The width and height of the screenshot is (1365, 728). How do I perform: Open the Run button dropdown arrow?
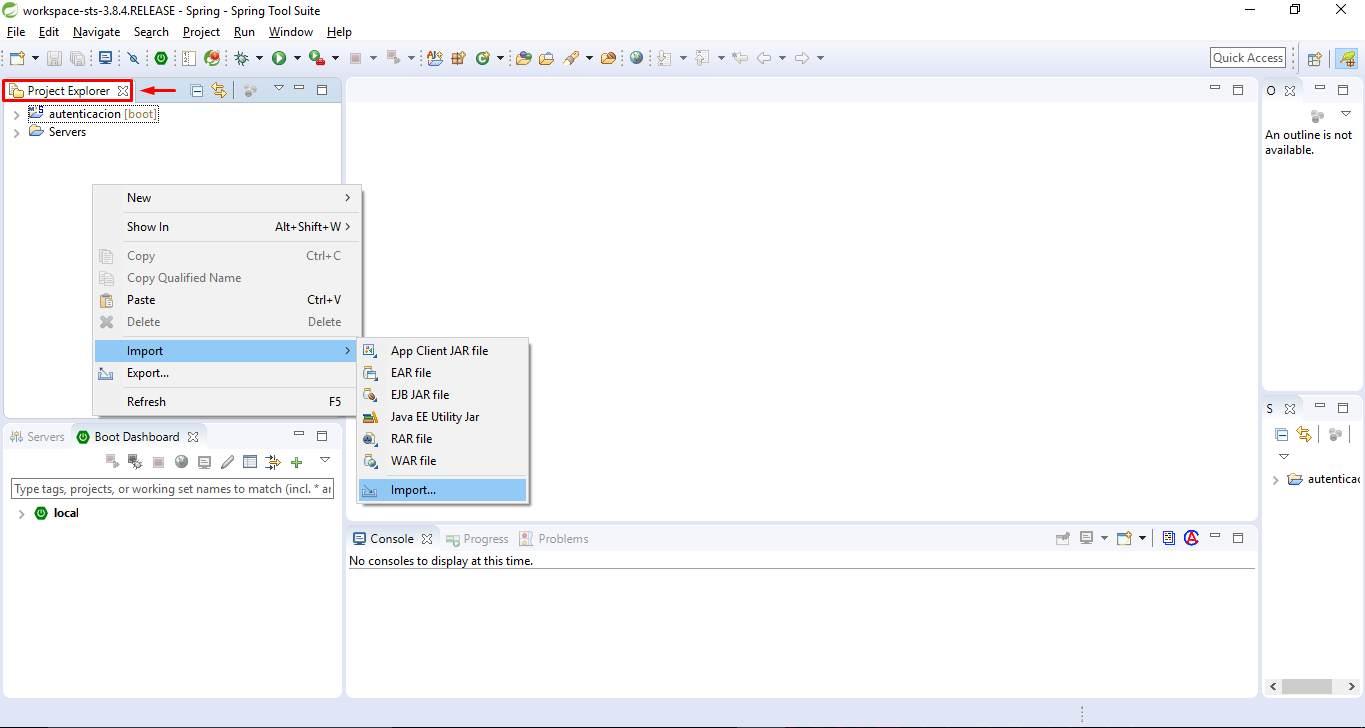pos(297,58)
